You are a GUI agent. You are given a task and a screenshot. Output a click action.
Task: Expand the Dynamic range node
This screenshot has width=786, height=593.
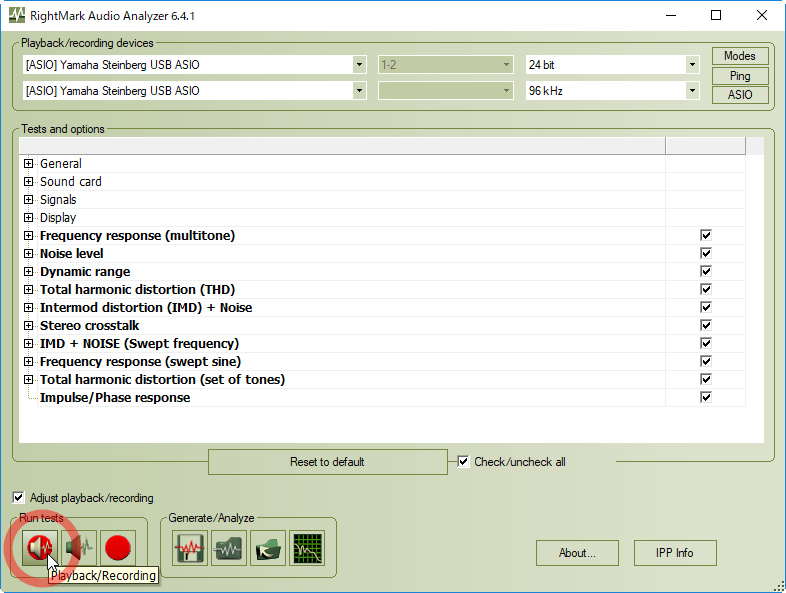(29, 272)
